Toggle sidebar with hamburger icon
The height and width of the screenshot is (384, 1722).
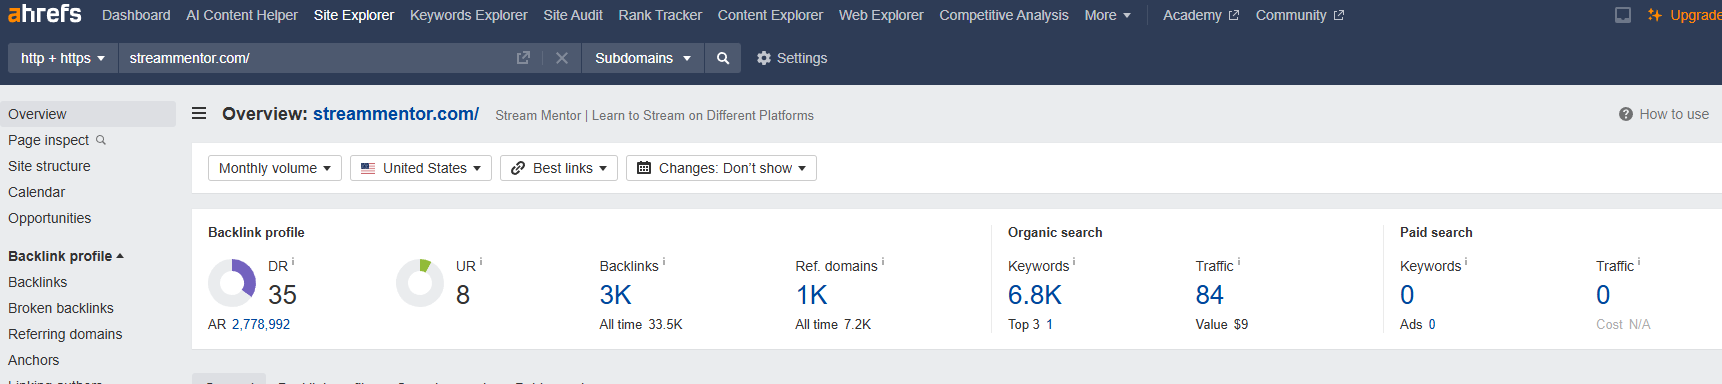pyautogui.click(x=199, y=114)
